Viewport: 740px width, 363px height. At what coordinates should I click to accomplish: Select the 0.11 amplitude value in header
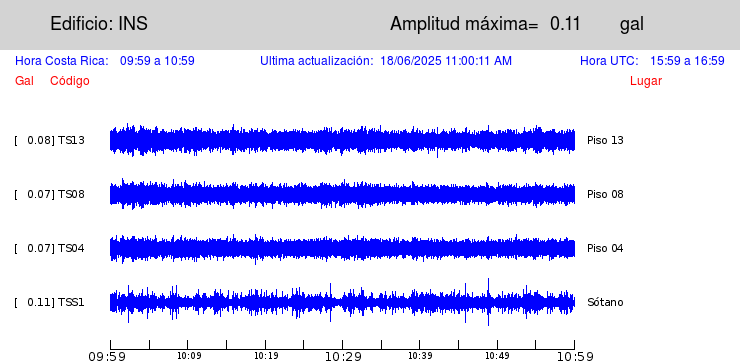[x=565, y=24]
